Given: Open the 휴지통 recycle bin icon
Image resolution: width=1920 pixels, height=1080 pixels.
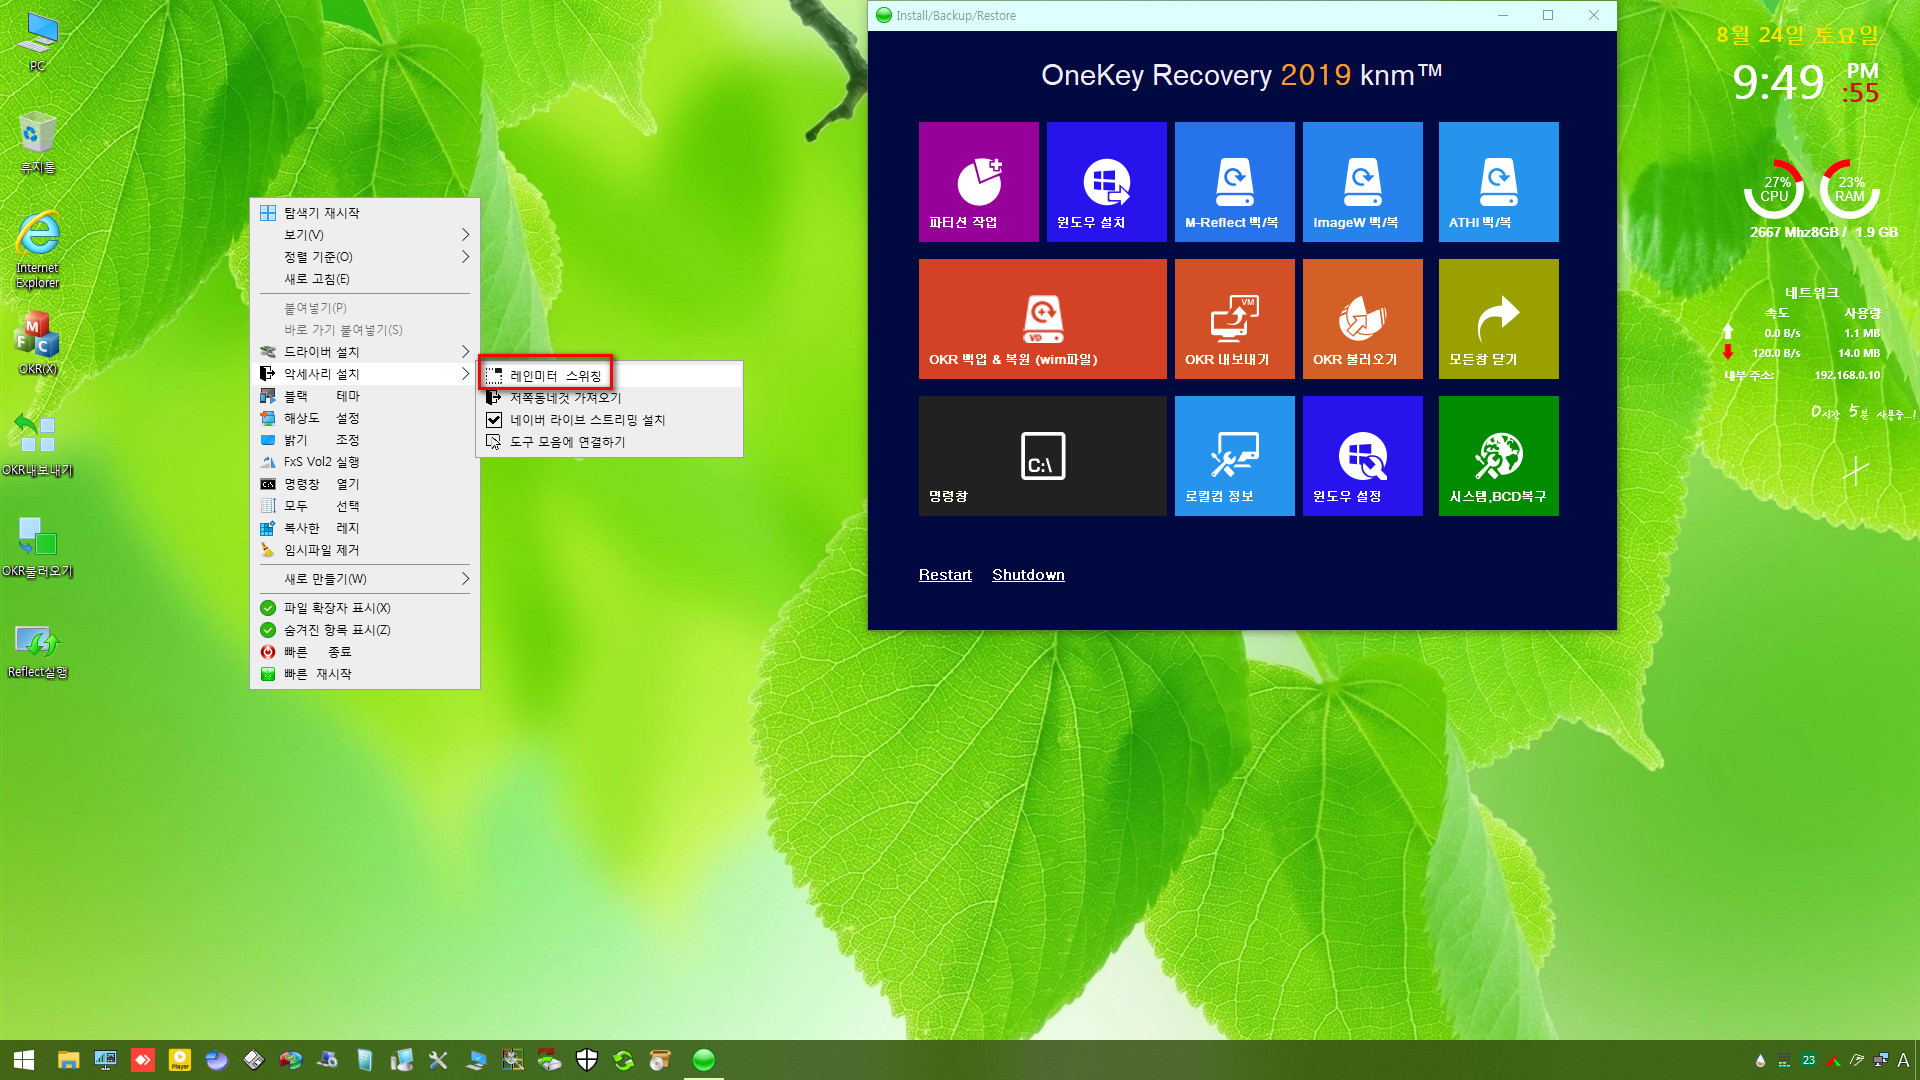Looking at the screenshot, I should pyautogui.click(x=37, y=142).
